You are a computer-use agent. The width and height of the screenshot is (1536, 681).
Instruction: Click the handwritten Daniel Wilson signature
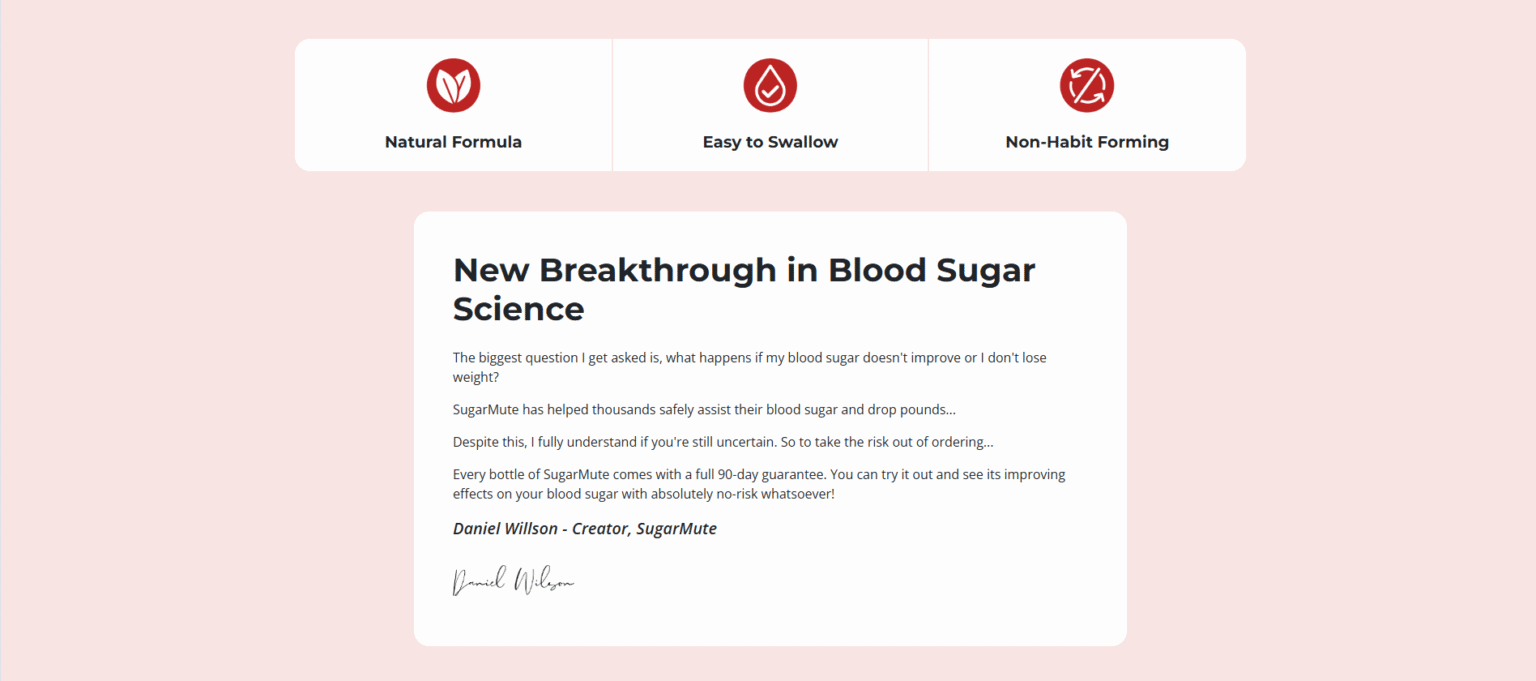pyautogui.click(x=513, y=581)
